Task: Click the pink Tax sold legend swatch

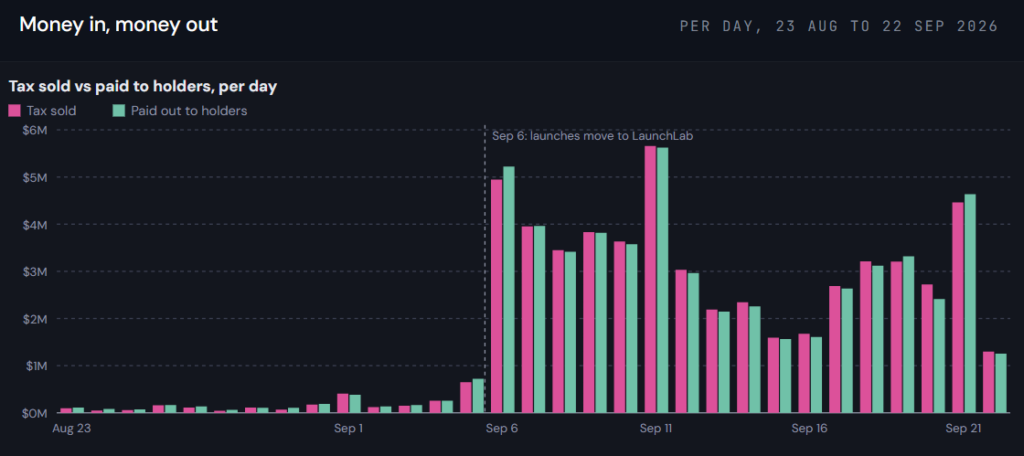Action: pos(14,110)
